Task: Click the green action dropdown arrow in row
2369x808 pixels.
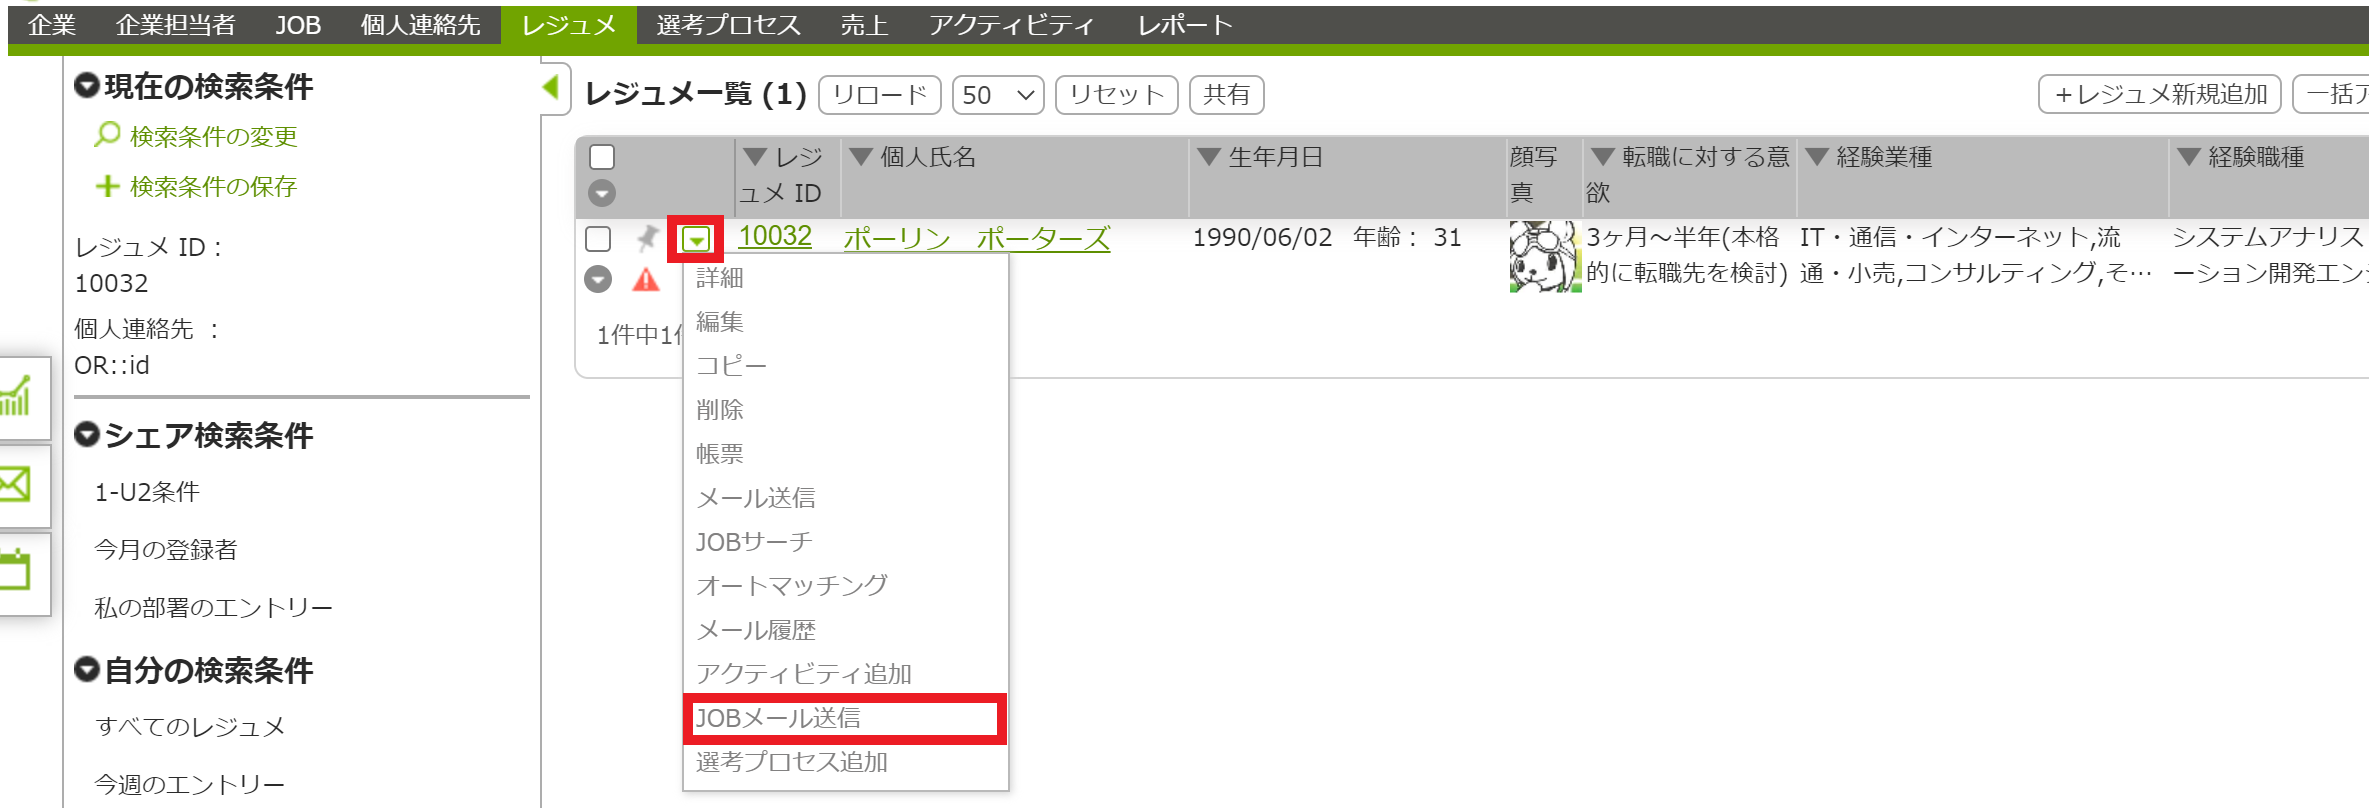Action: [x=696, y=239]
